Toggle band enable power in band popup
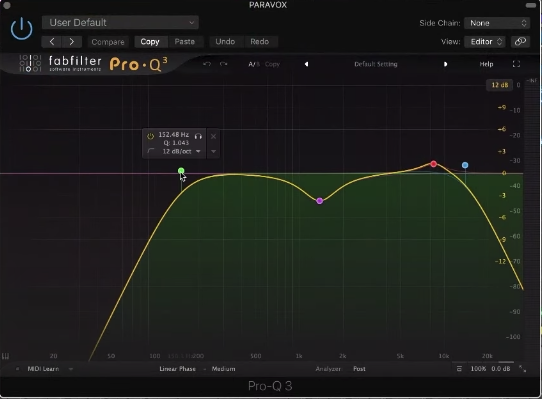 pos(150,136)
